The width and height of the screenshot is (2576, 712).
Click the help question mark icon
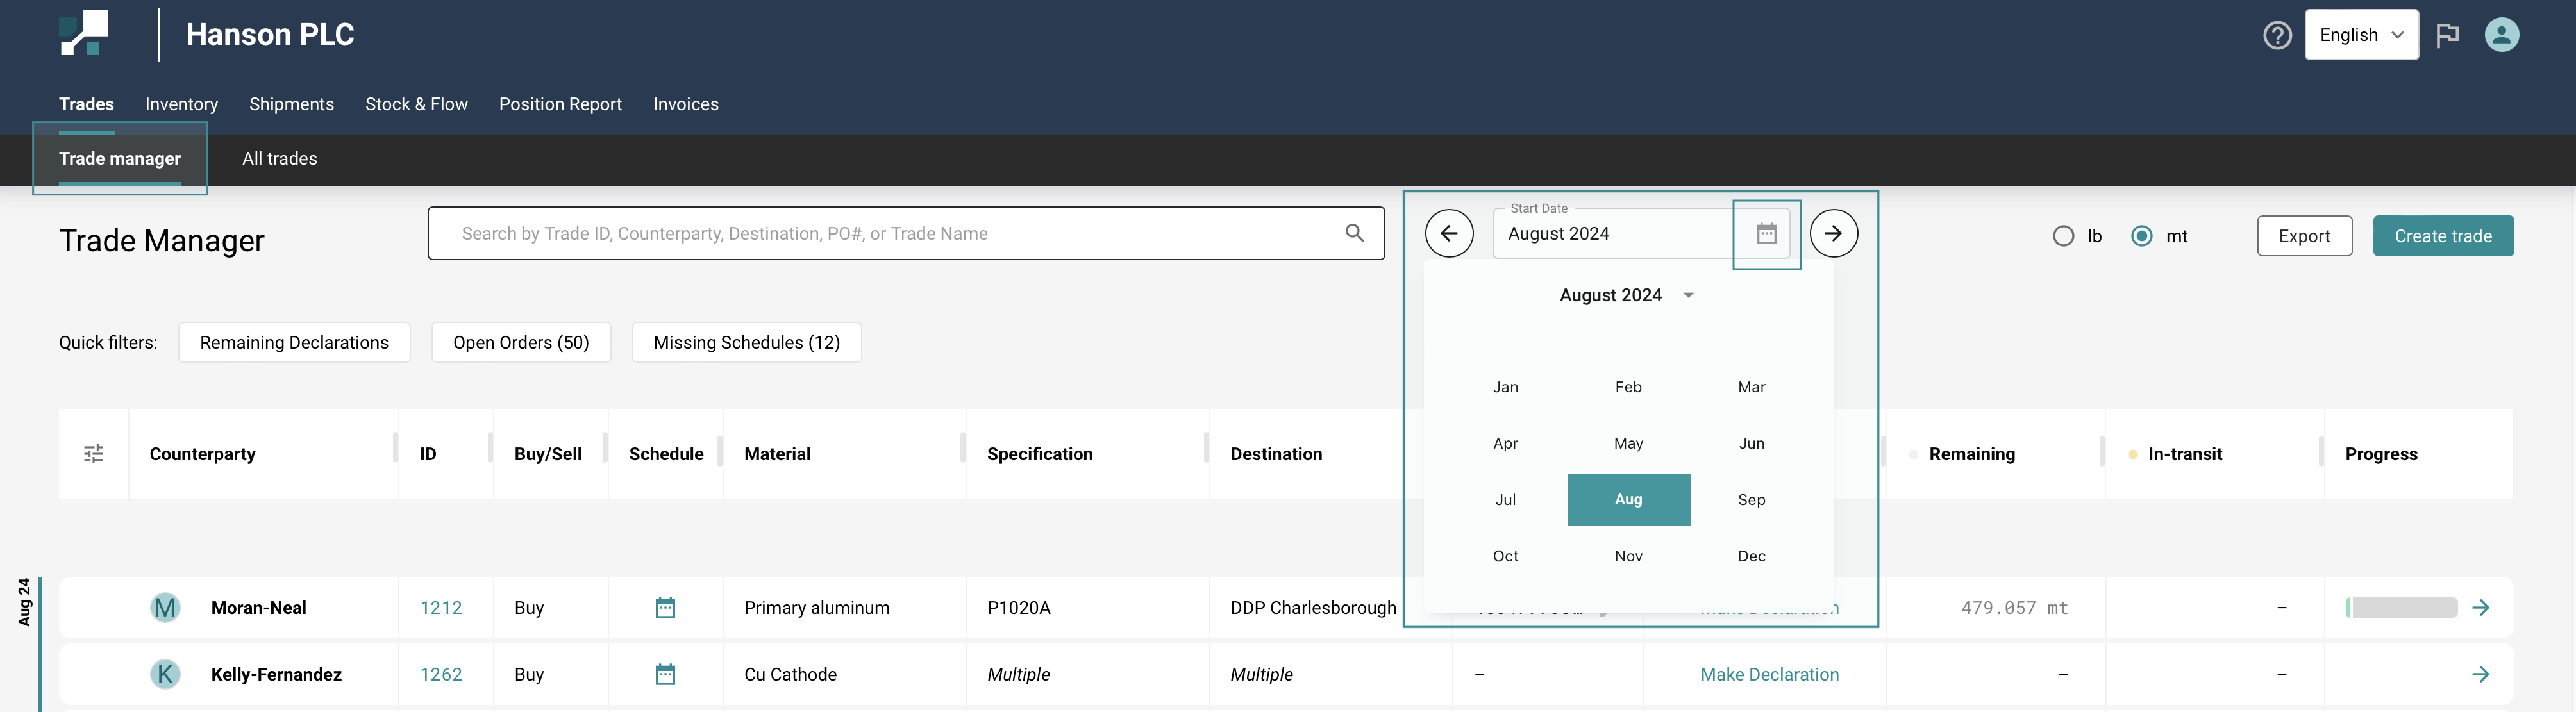click(x=2277, y=36)
